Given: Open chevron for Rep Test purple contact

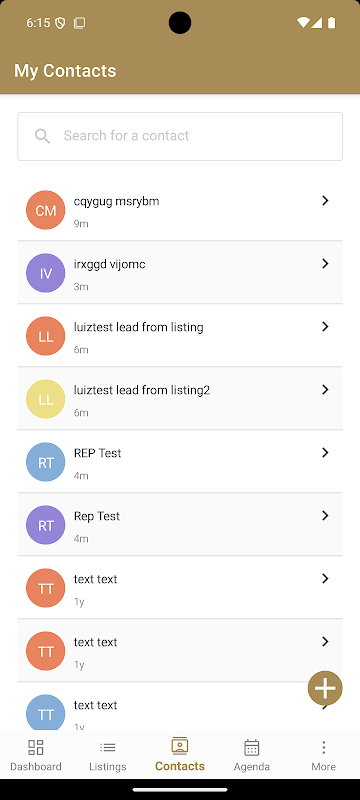Looking at the screenshot, I should point(325,515).
